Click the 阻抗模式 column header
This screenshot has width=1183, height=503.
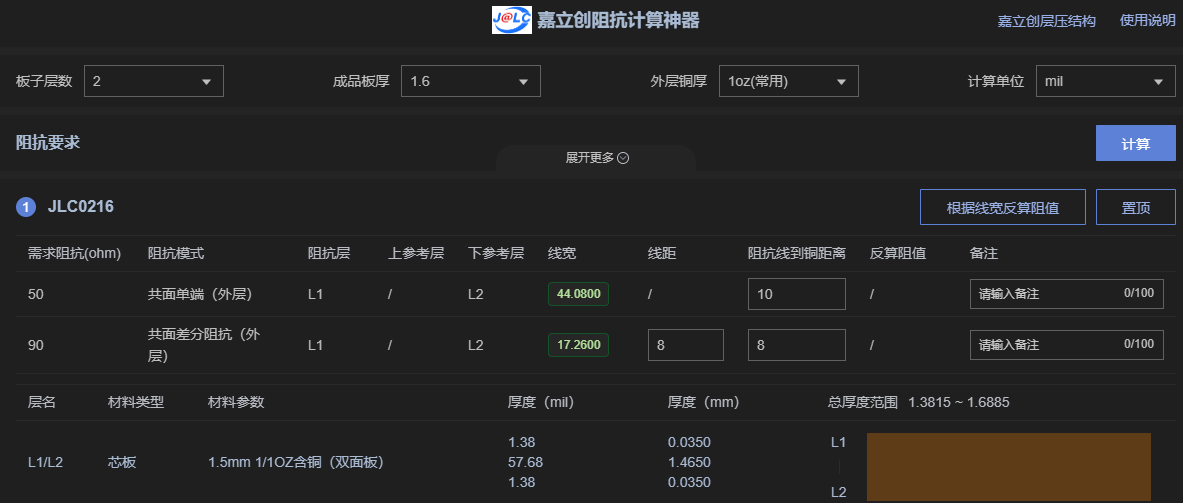(176, 253)
